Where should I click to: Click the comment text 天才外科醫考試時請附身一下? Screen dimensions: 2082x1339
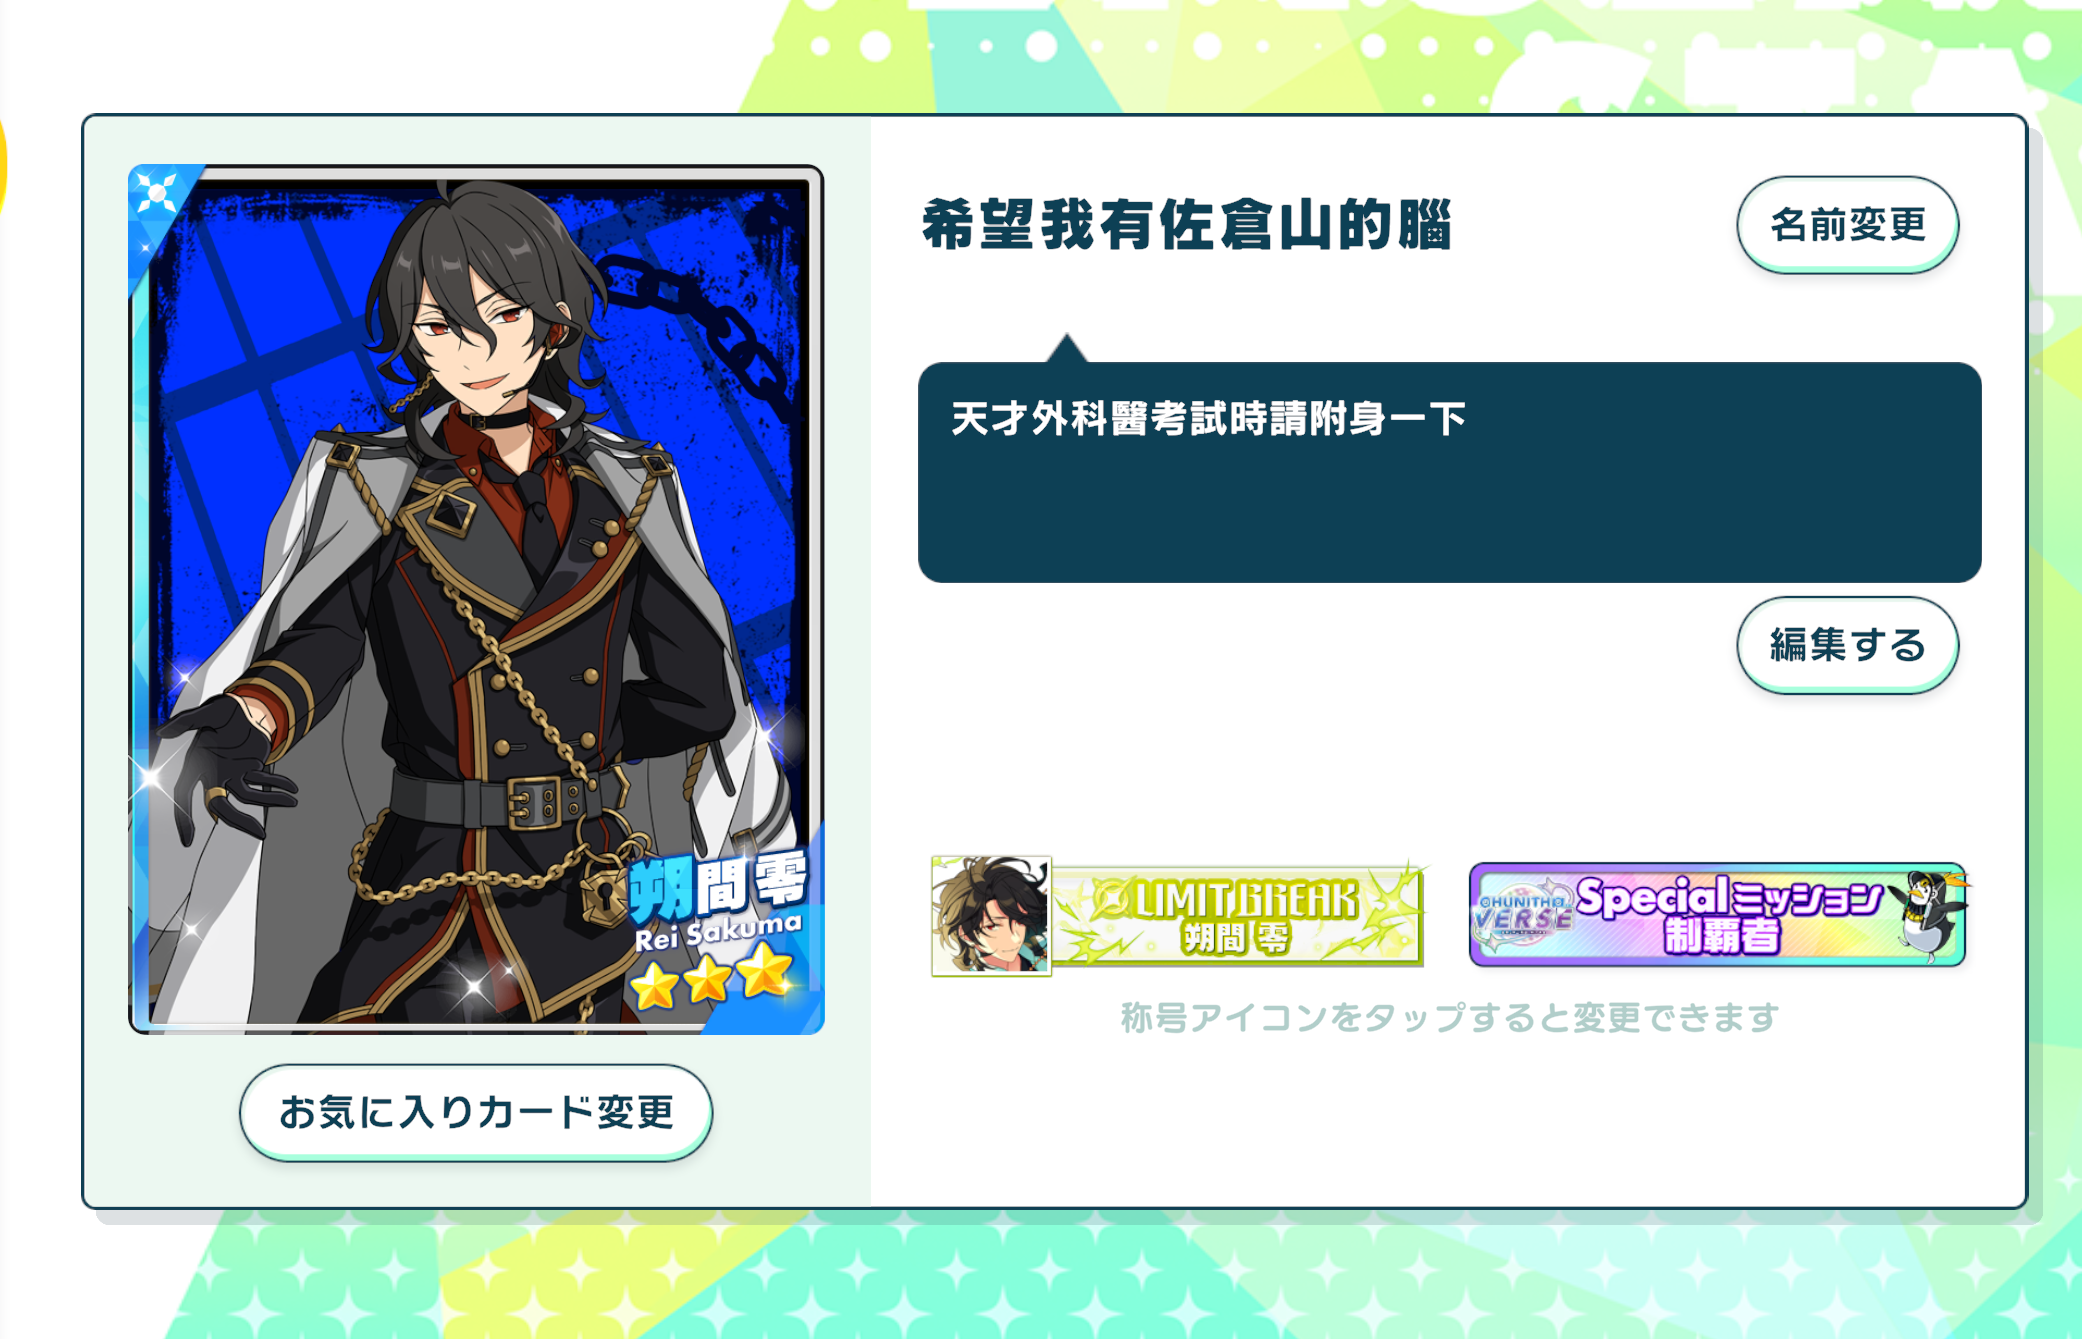[x=1208, y=418]
